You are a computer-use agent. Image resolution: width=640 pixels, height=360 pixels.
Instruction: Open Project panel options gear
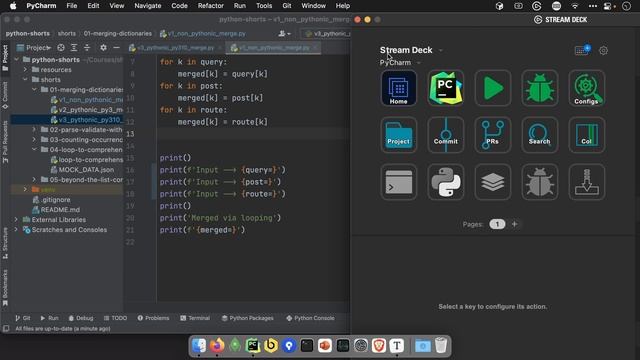pyautogui.click(x=103, y=48)
